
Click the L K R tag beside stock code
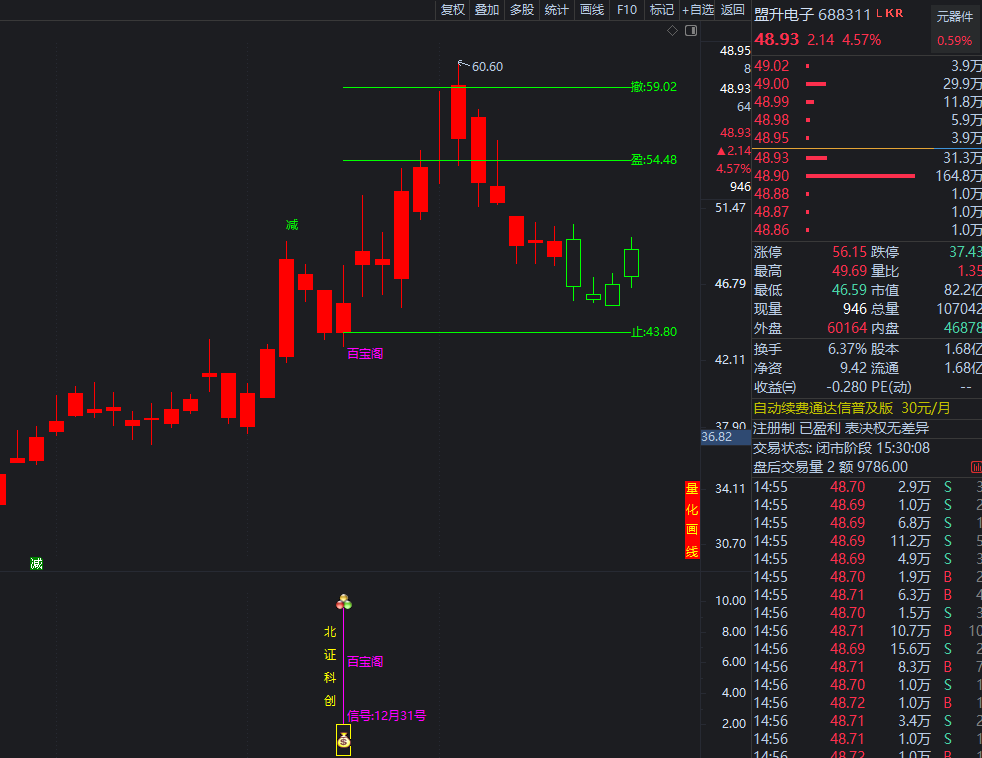(x=889, y=14)
